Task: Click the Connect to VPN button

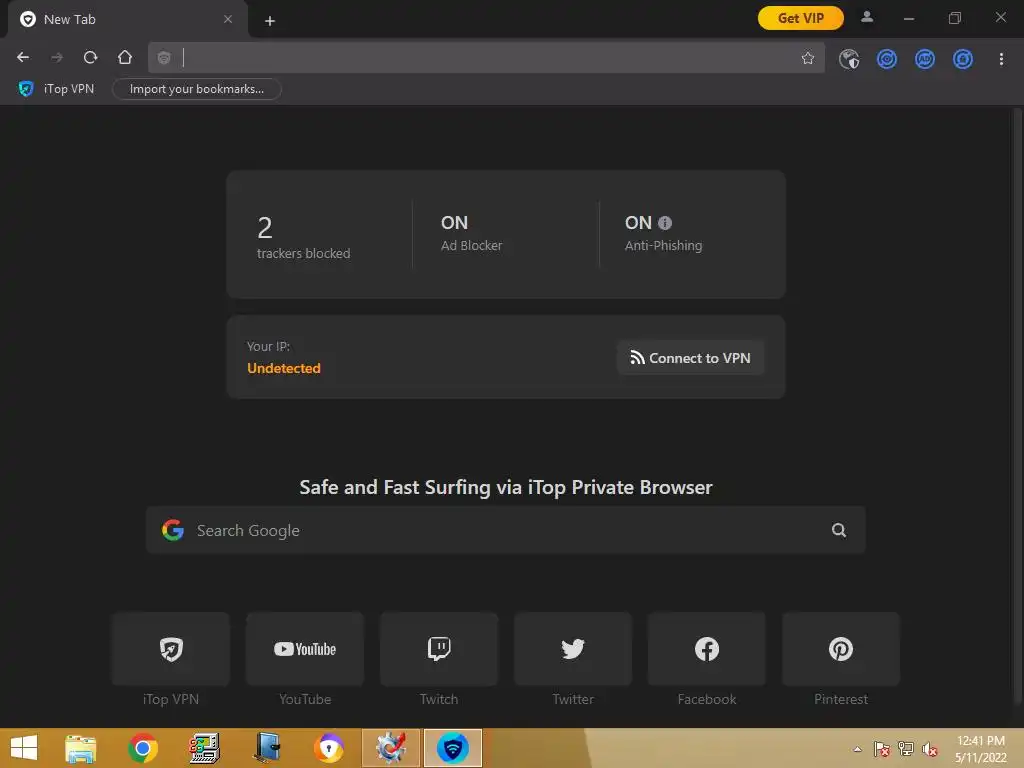Action: tap(690, 358)
